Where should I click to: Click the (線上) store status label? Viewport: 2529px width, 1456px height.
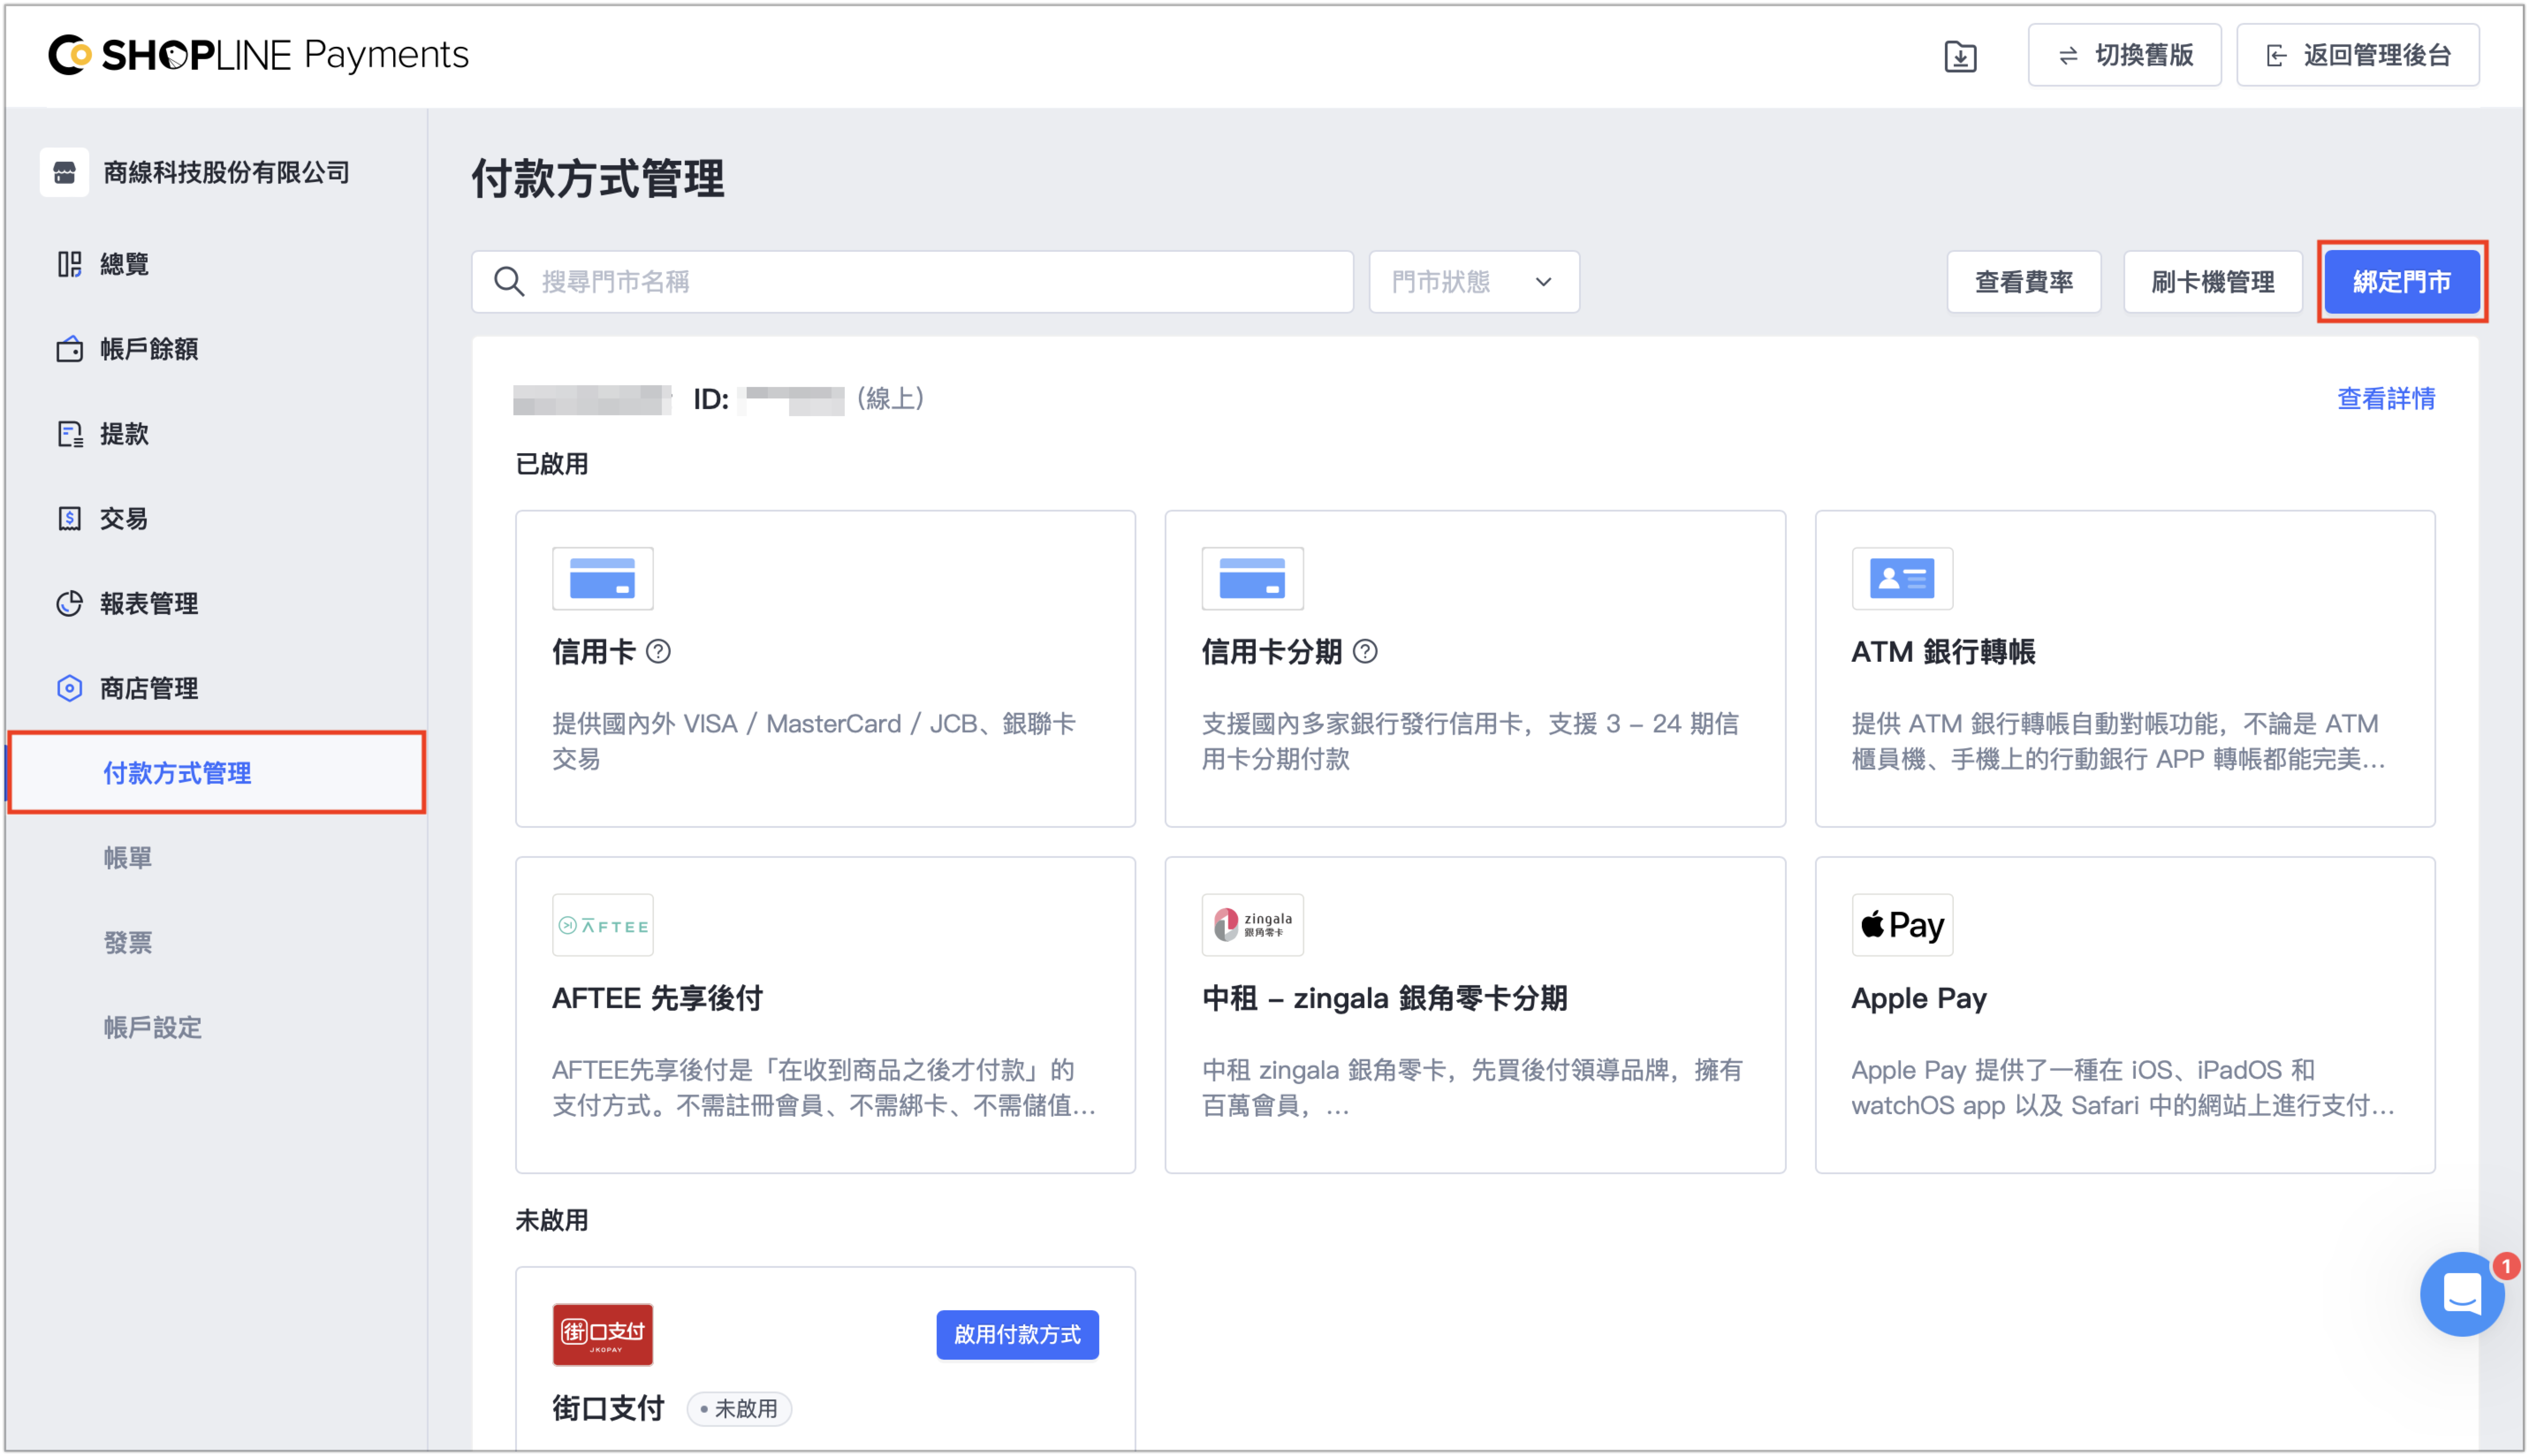pos(890,399)
